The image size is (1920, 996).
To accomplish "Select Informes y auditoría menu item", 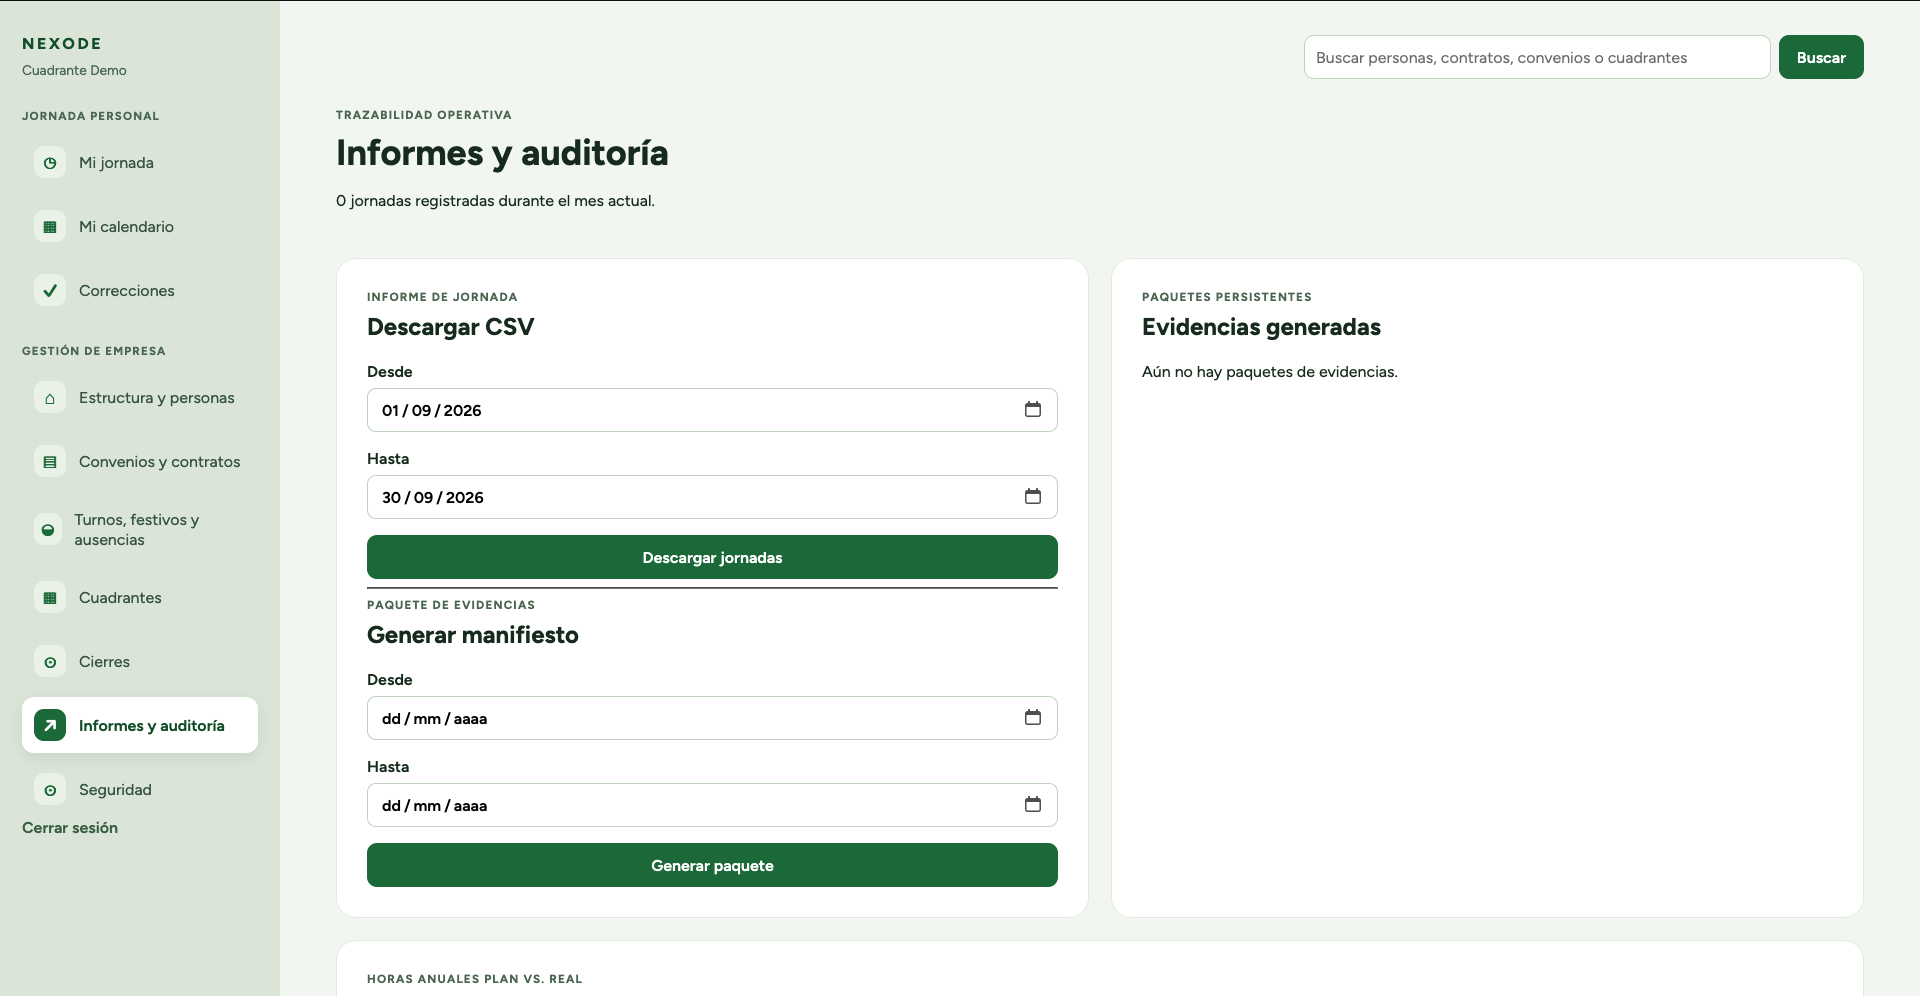I will point(140,725).
